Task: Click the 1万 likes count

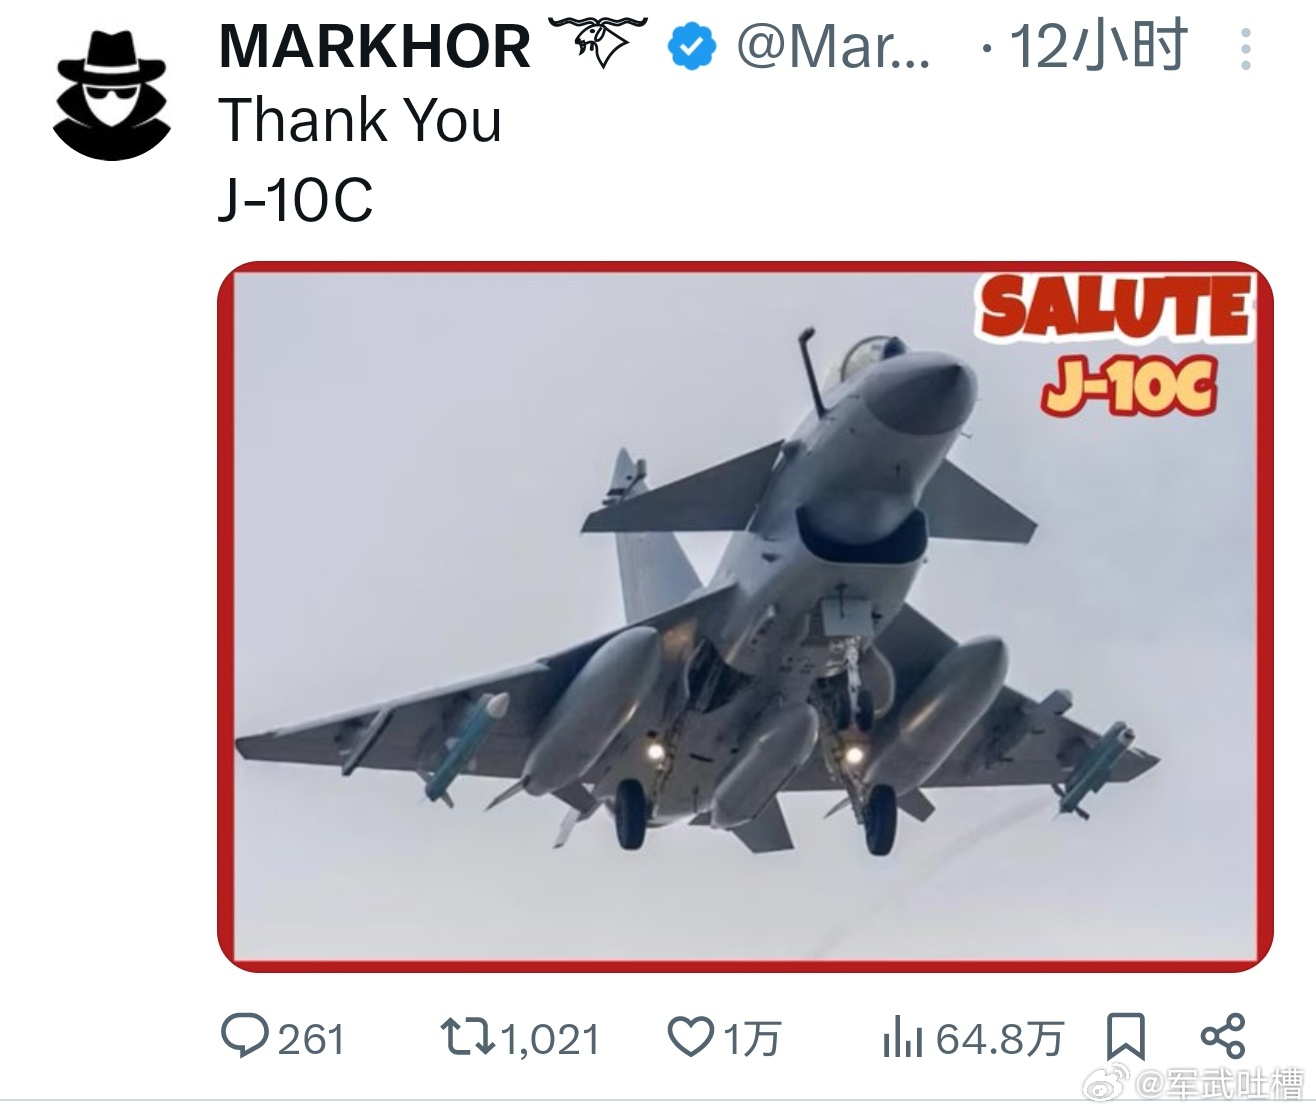Action: (751, 1039)
